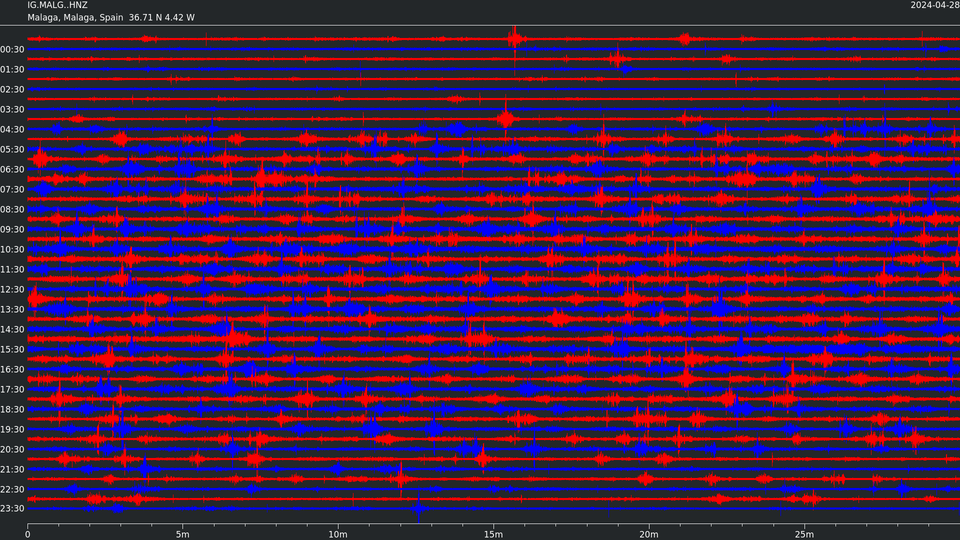Select the 00:30 time row label
The image size is (960, 540).
12,50
